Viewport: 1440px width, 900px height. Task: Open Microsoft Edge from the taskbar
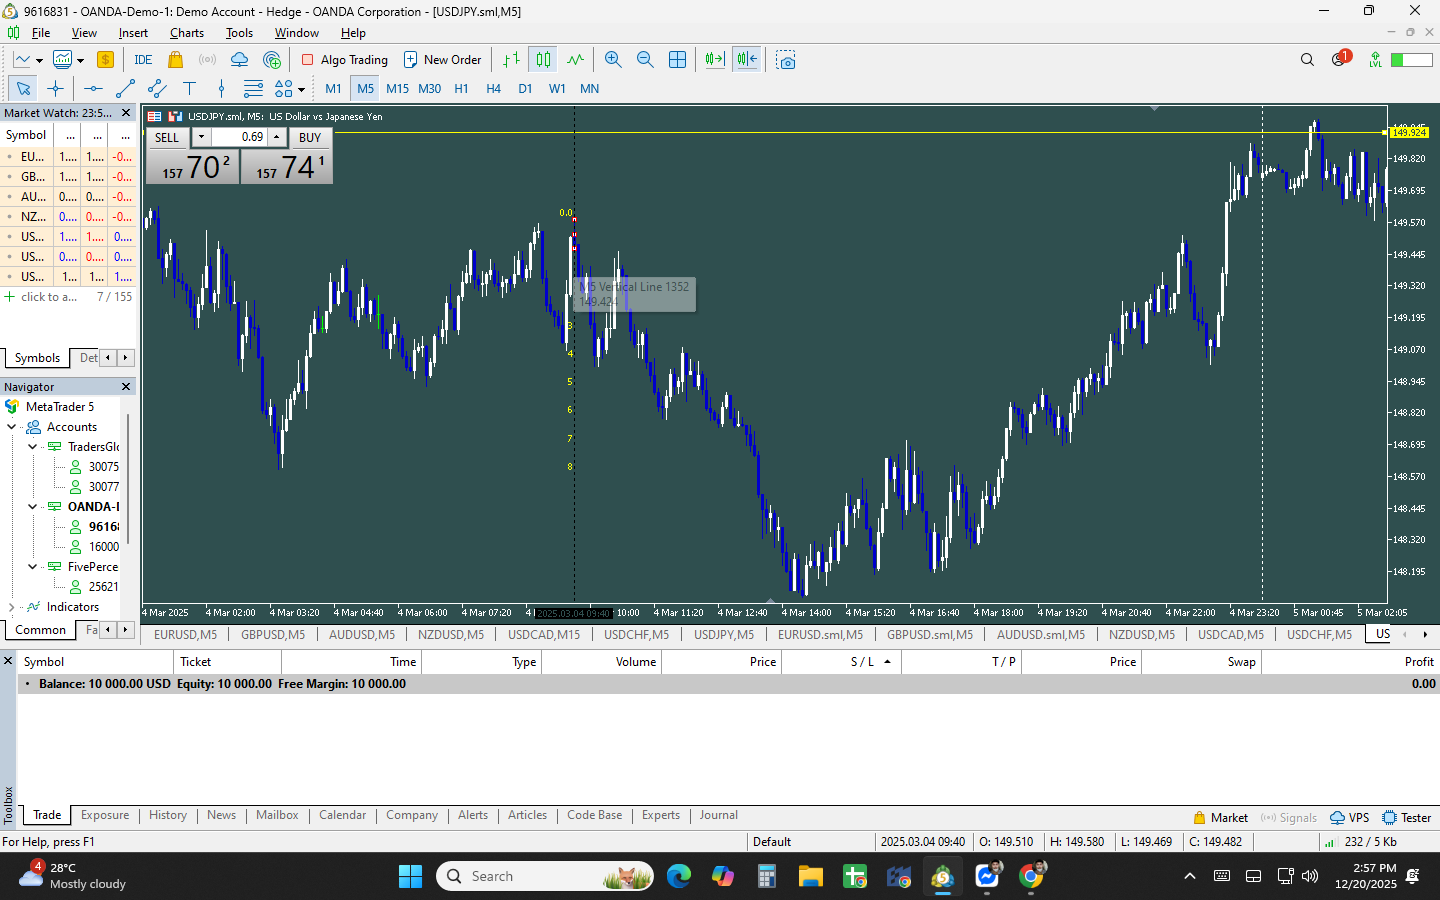click(679, 876)
